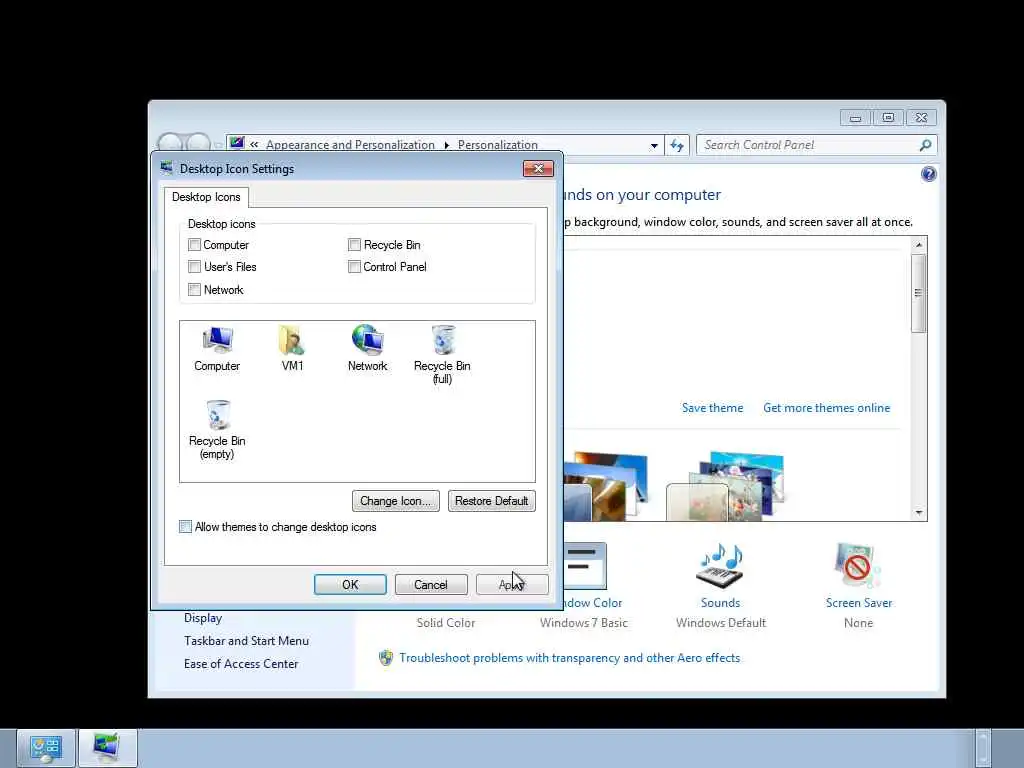This screenshot has height=768, width=1024.
Task: Enable the User's Files checkbox
Action: pyautogui.click(x=194, y=266)
